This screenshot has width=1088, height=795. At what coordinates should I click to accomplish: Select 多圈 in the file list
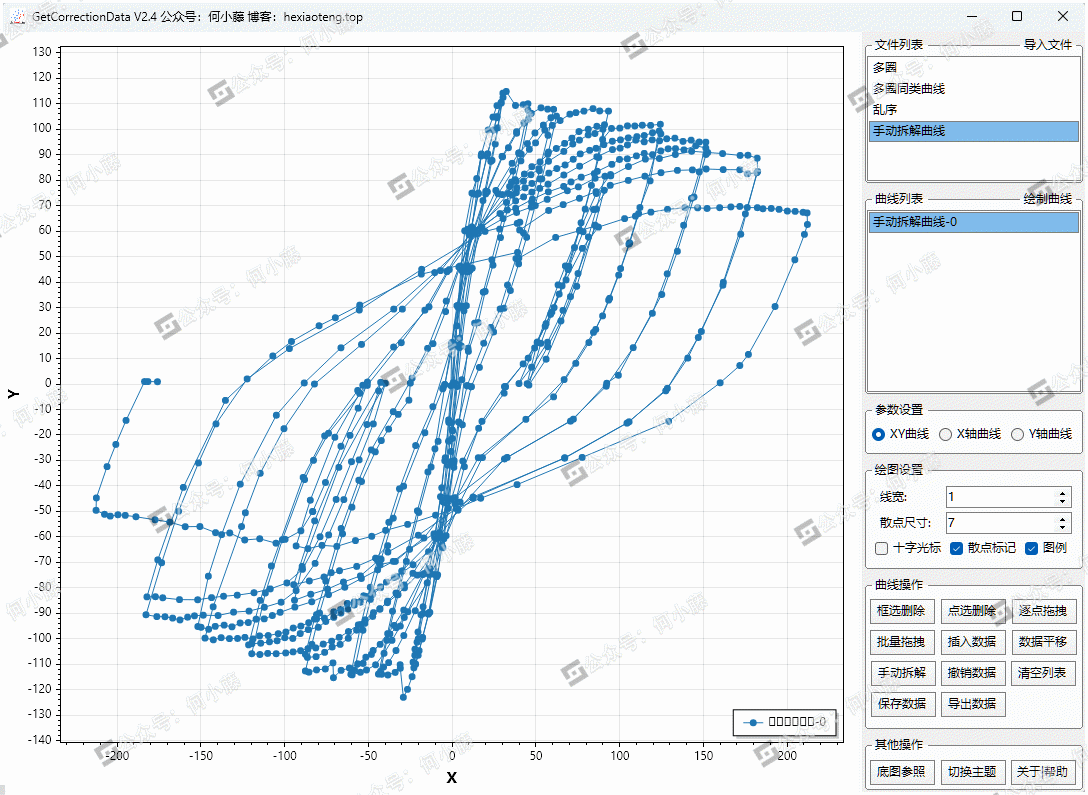[885, 68]
